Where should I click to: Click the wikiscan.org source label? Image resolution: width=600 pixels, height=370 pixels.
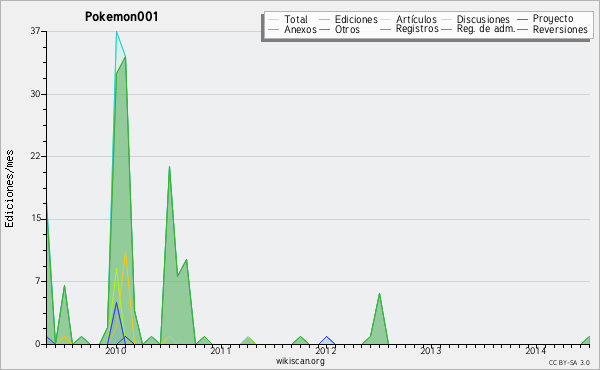pyautogui.click(x=300, y=361)
